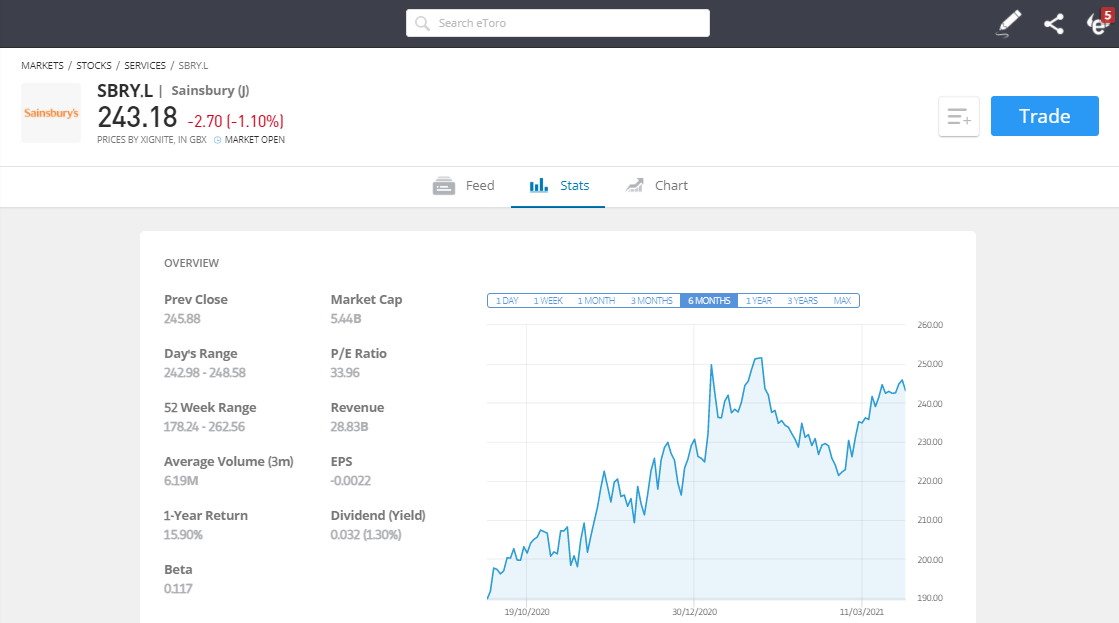The image size is (1119, 623).
Task: Click the Feed tab icon
Action: (x=443, y=186)
